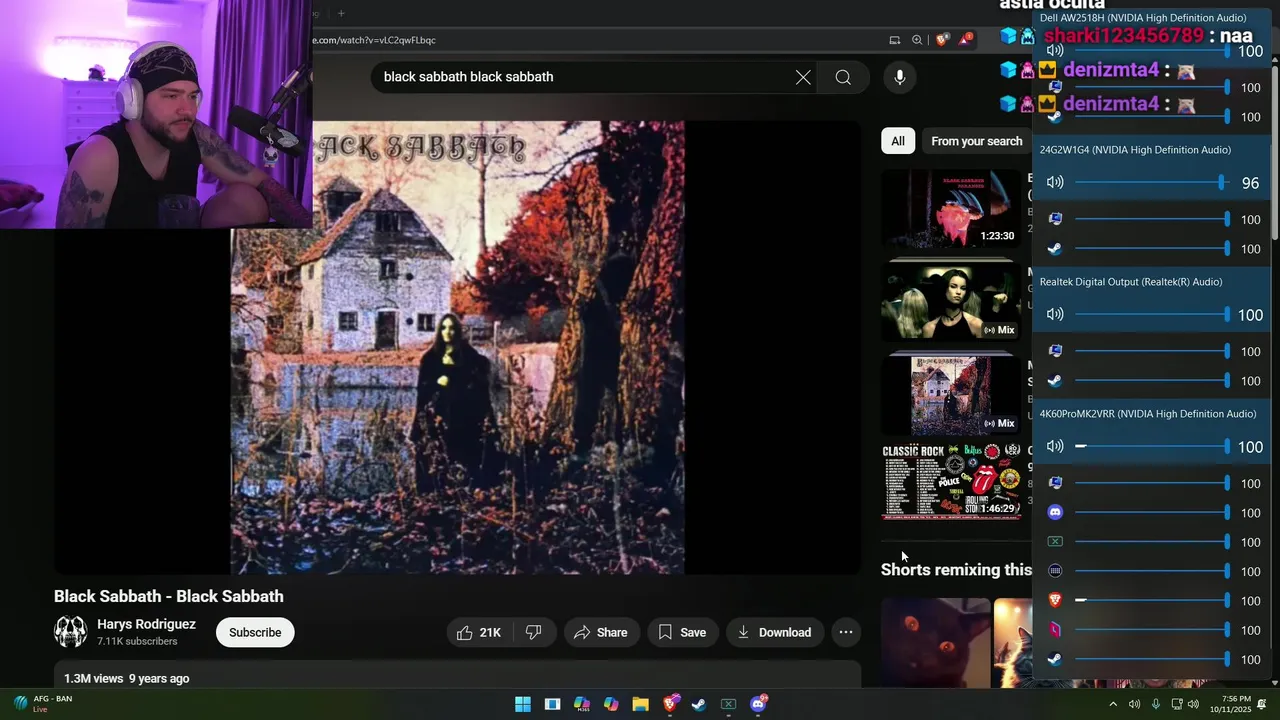The image size is (1280, 720).
Task: Open Copilot from the taskbar
Action: [611, 704]
